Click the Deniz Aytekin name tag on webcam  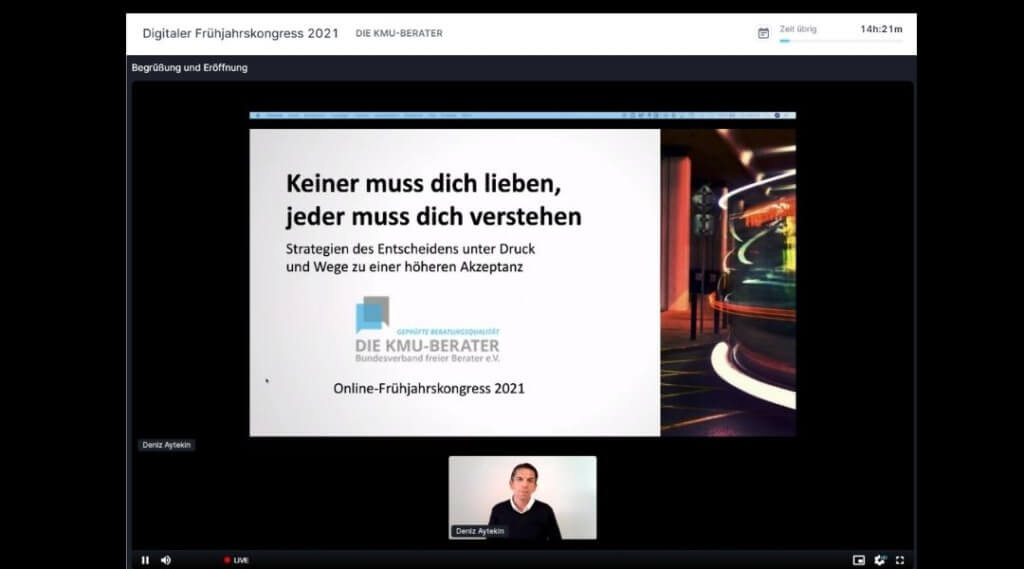pyautogui.click(x=478, y=531)
